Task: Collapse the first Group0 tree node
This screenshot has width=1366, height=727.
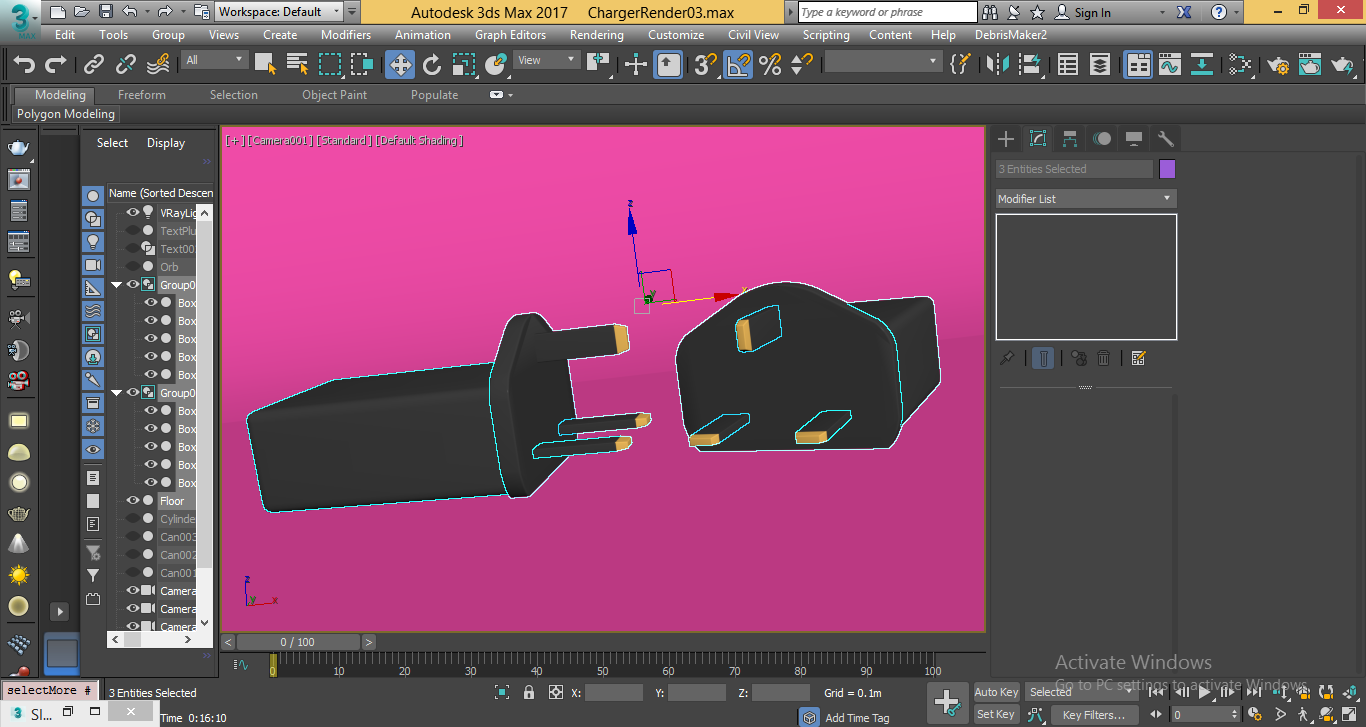Action: click(117, 285)
